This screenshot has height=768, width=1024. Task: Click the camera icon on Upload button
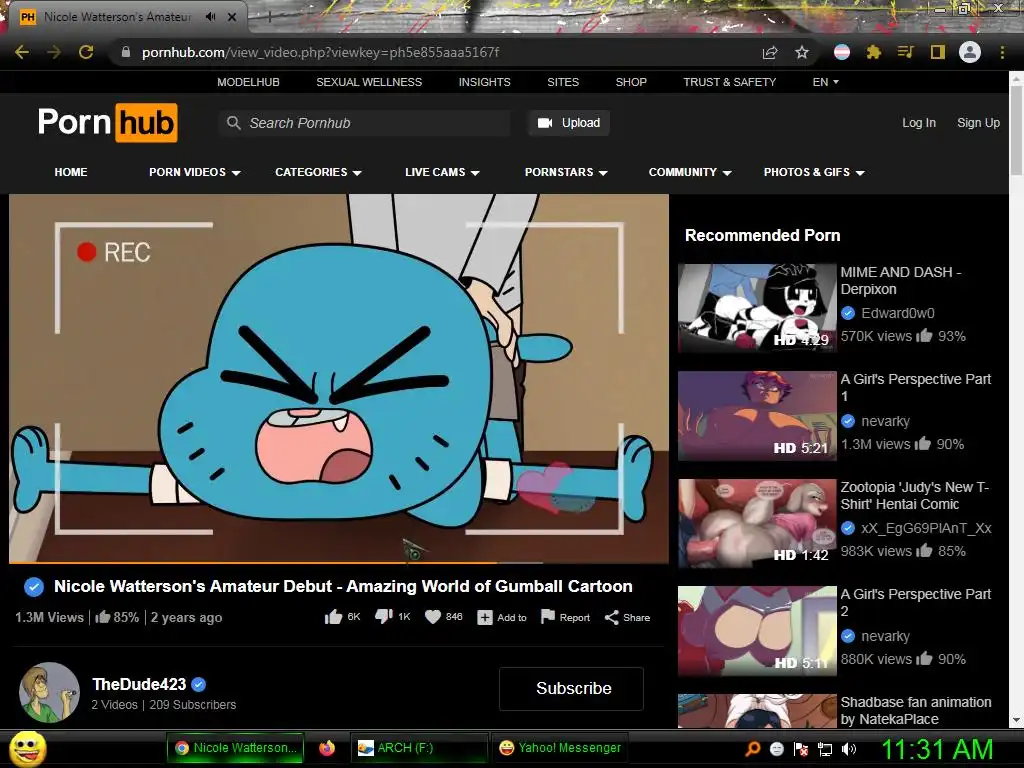[x=545, y=123]
